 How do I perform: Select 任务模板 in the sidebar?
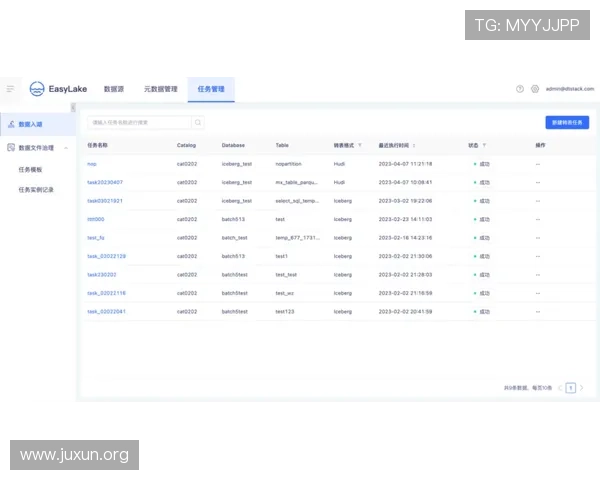pos(33,170)
